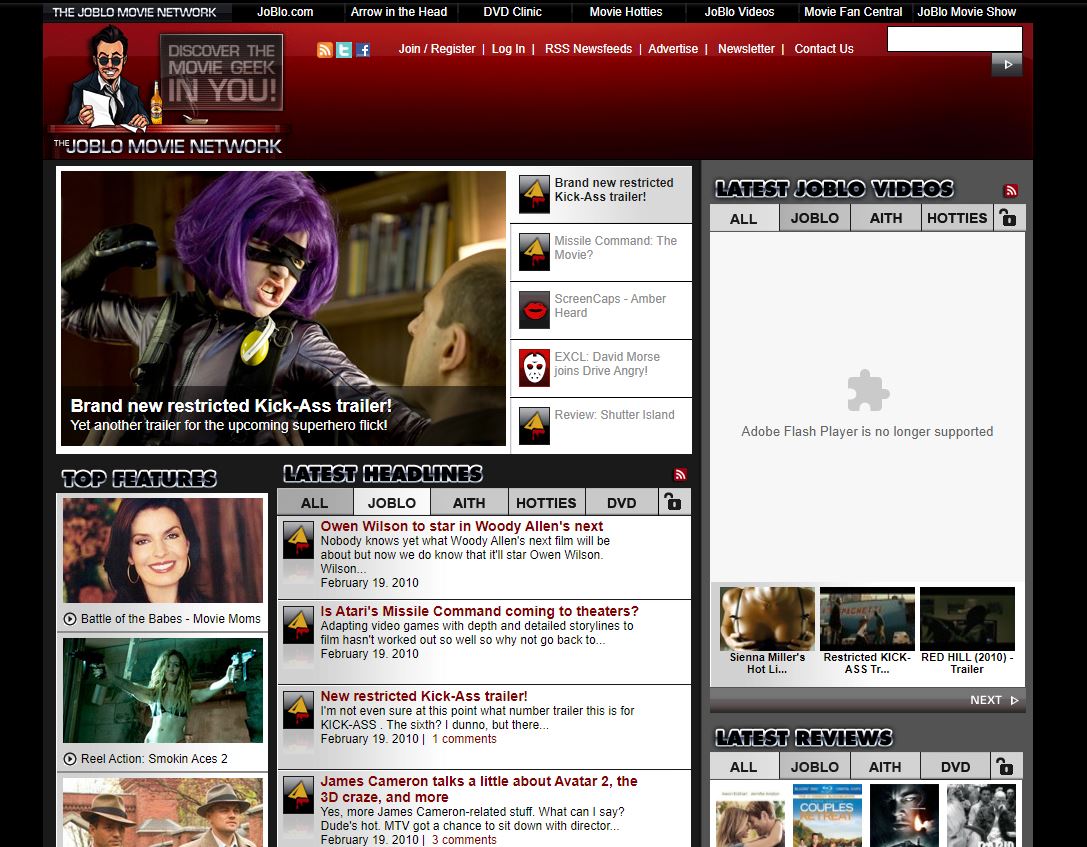Click the lock icon in Latest Reviews tabs

pyautogui.click(x=1005, y=766)
